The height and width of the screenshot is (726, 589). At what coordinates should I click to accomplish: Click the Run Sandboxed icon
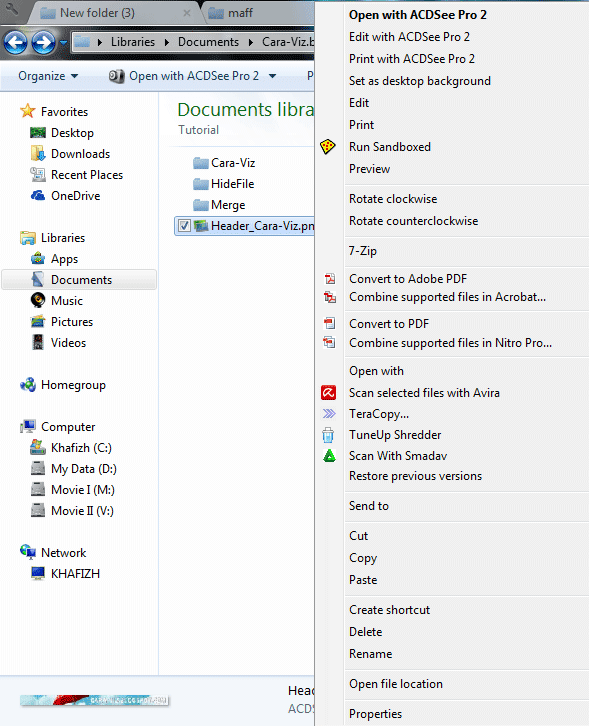click(x=328, y=147)
